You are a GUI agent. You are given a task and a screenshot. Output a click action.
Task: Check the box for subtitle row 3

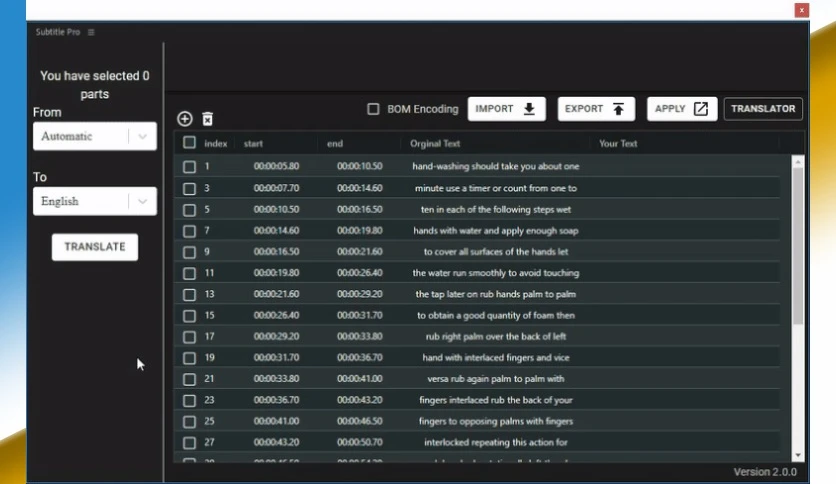pos(189,189)
